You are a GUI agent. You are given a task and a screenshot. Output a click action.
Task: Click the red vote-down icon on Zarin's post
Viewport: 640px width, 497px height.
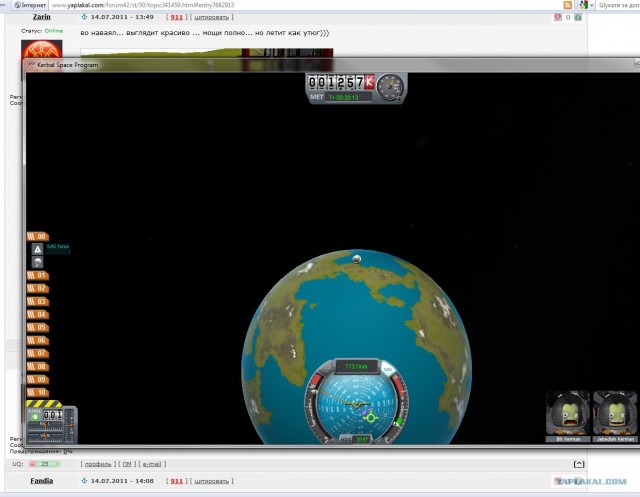click(558, 17)
